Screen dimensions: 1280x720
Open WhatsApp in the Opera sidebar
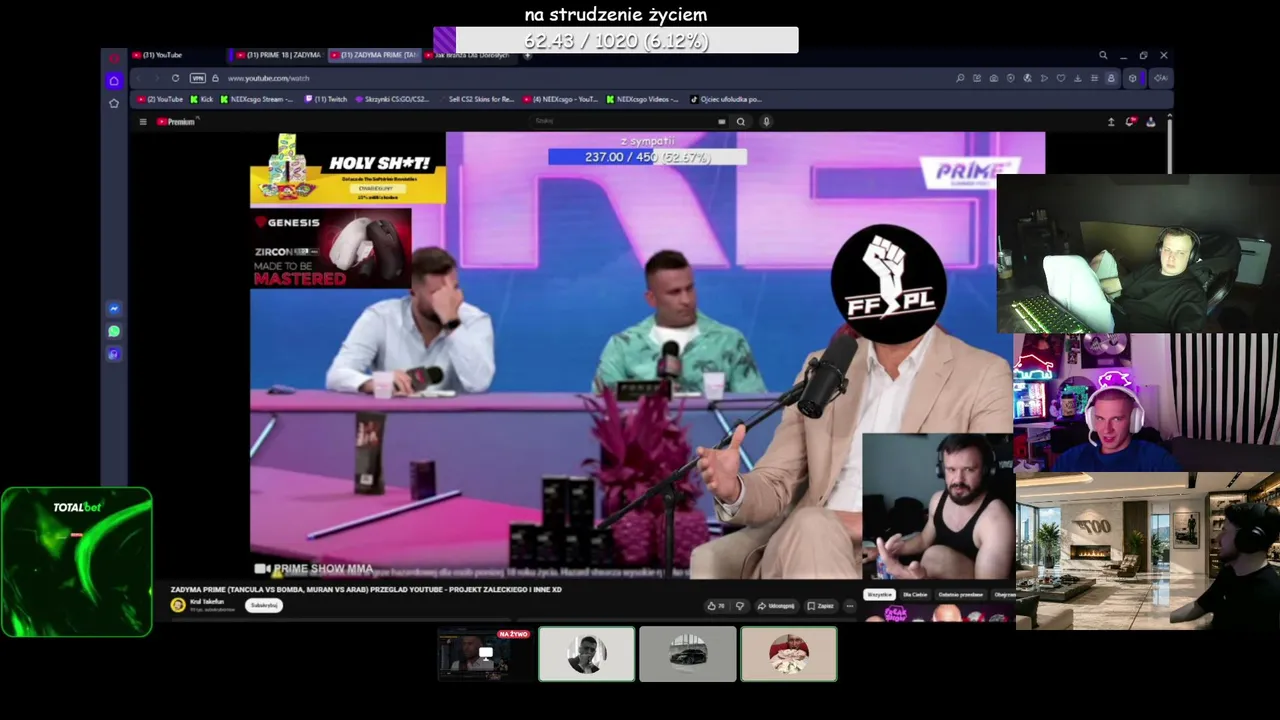114,332
